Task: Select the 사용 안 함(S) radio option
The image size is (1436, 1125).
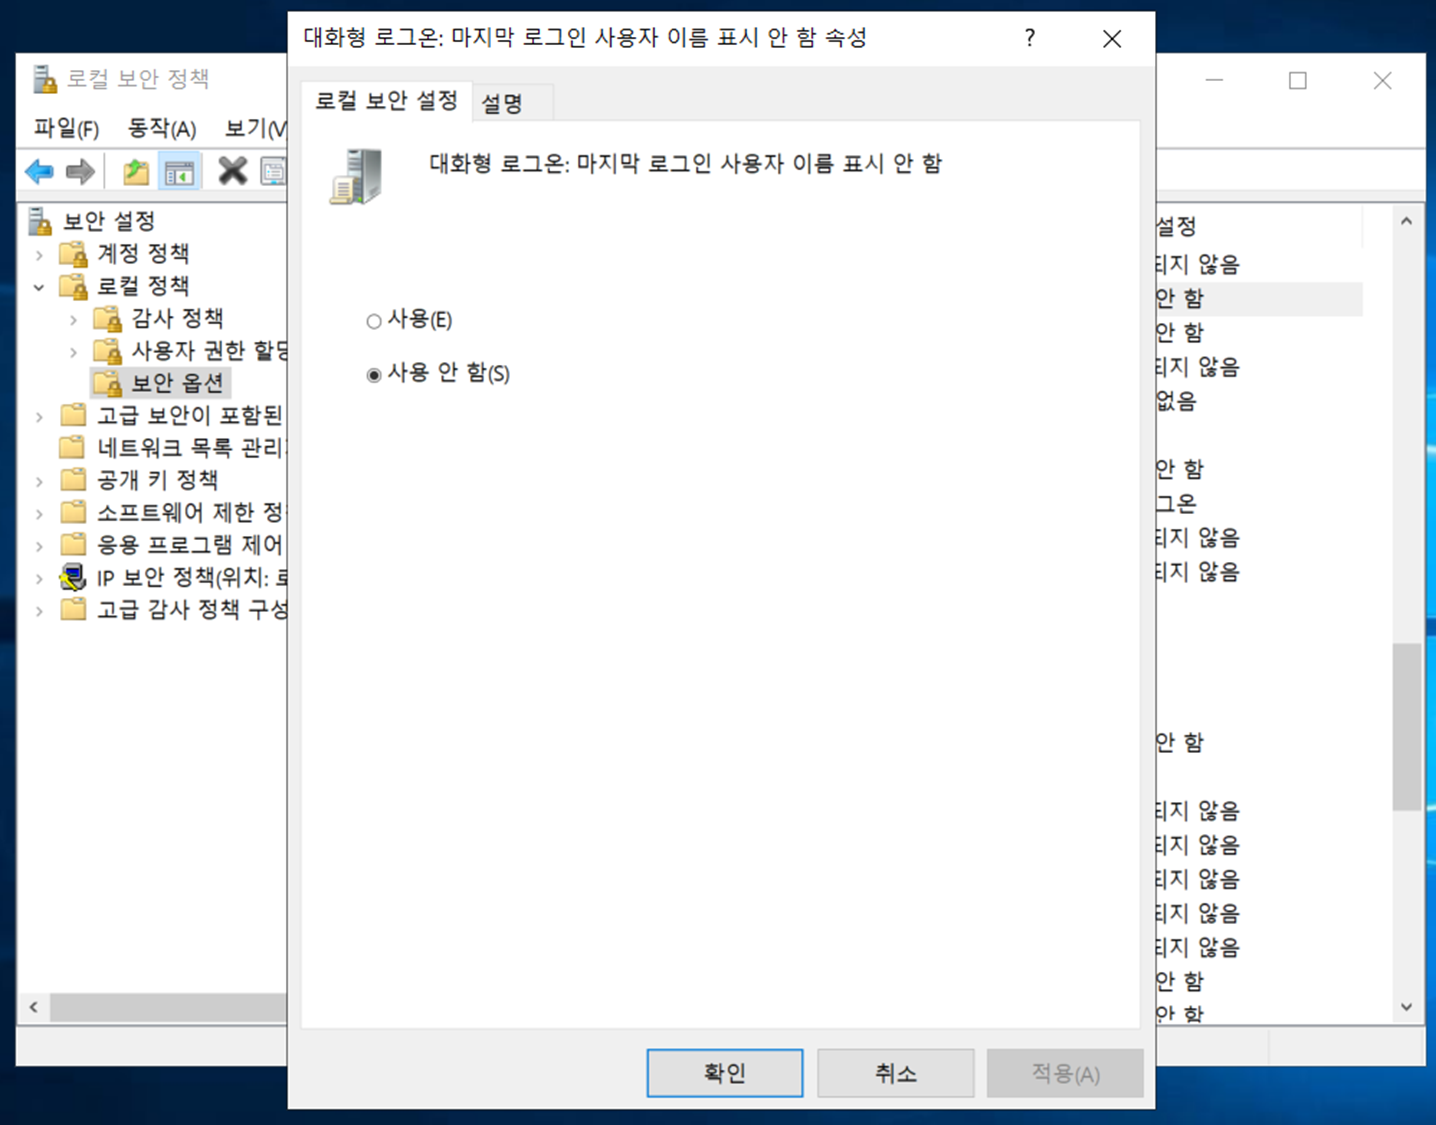Action: click(374, 375)
